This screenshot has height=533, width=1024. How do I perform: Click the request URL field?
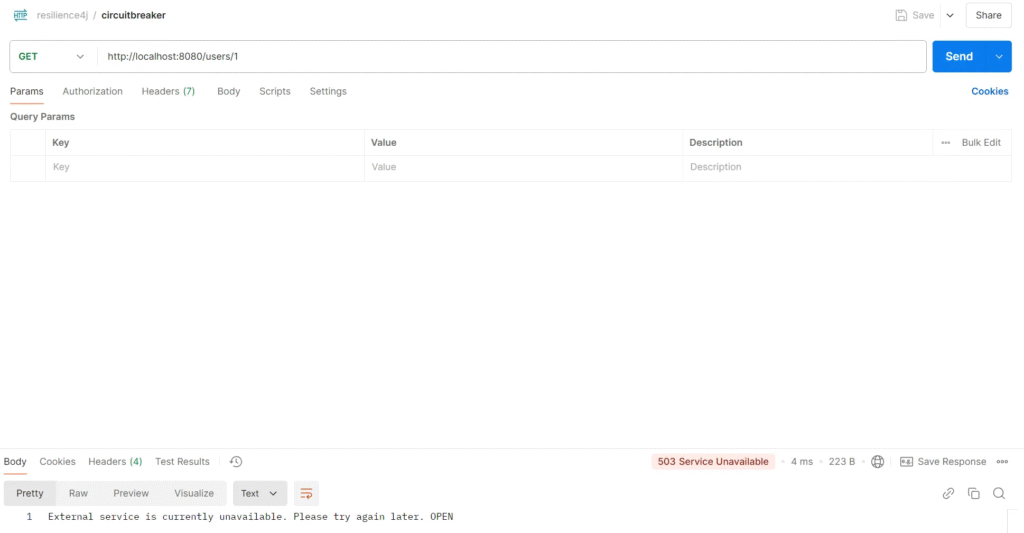512,57
